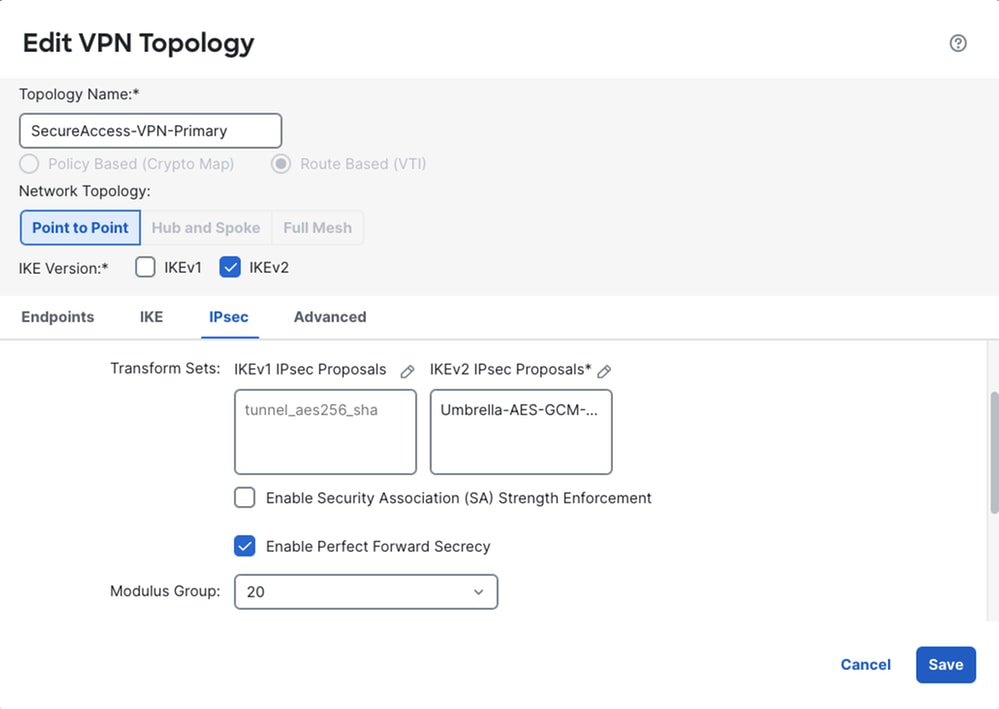This screenshot has height=709, width=999.
Task: Cancel editing the VPN topology
Action: (865, 664)
